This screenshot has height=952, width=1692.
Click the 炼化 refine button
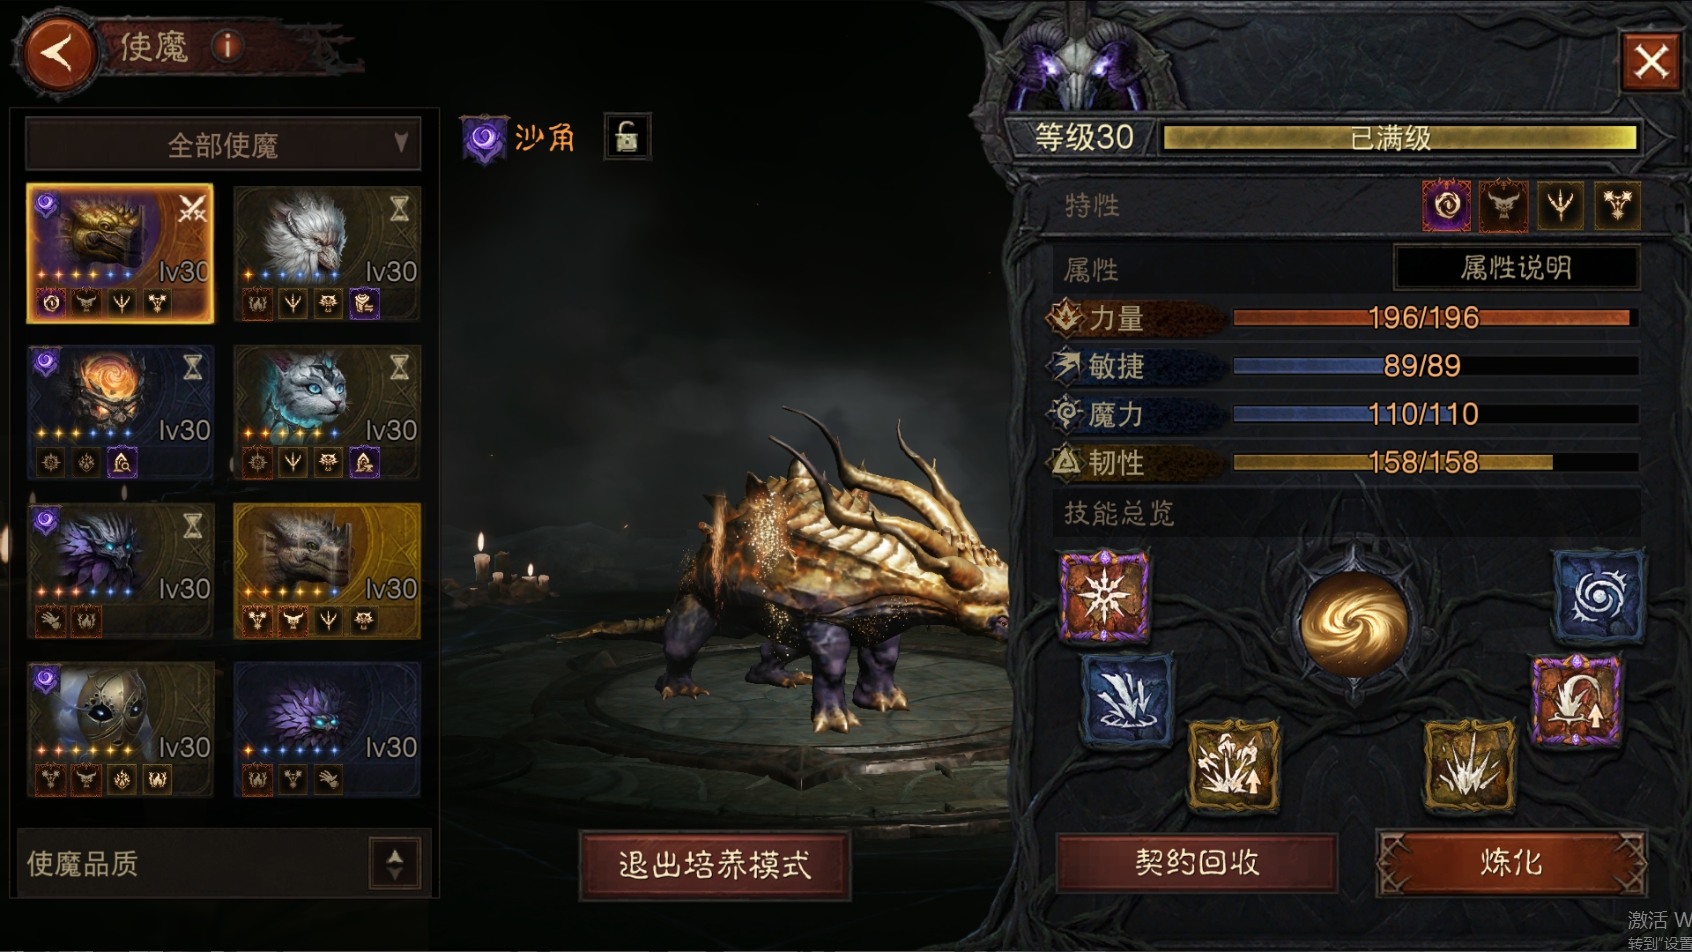[1511, 862]
